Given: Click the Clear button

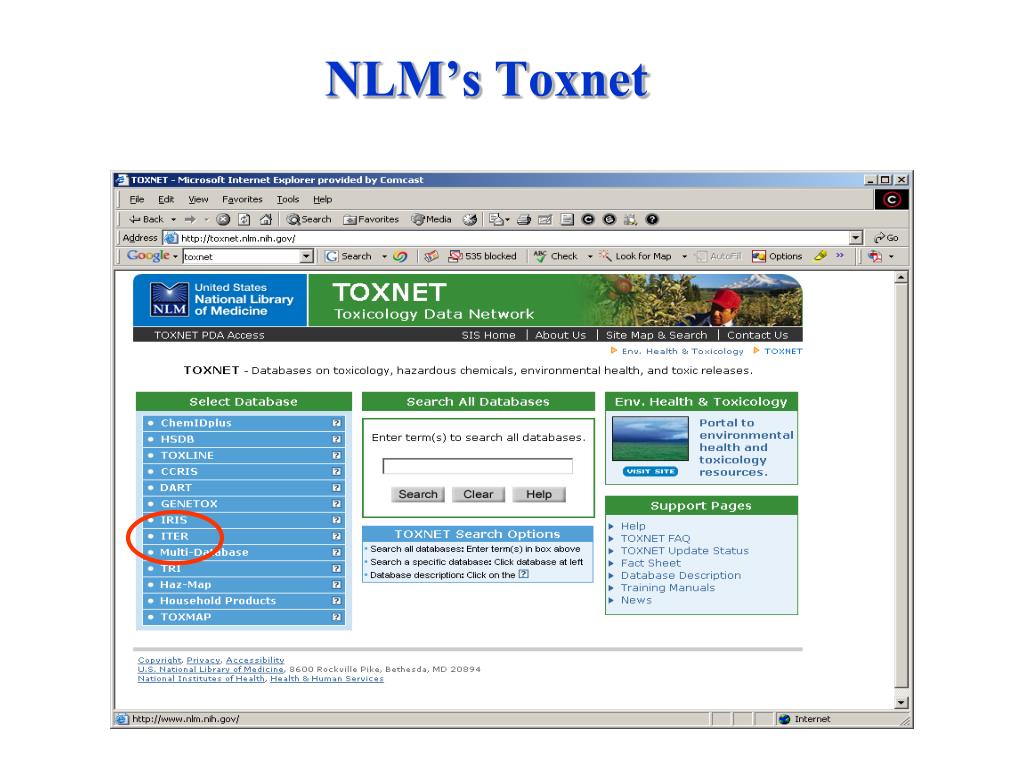Looking at the screenshot, I should coord(478,494).
